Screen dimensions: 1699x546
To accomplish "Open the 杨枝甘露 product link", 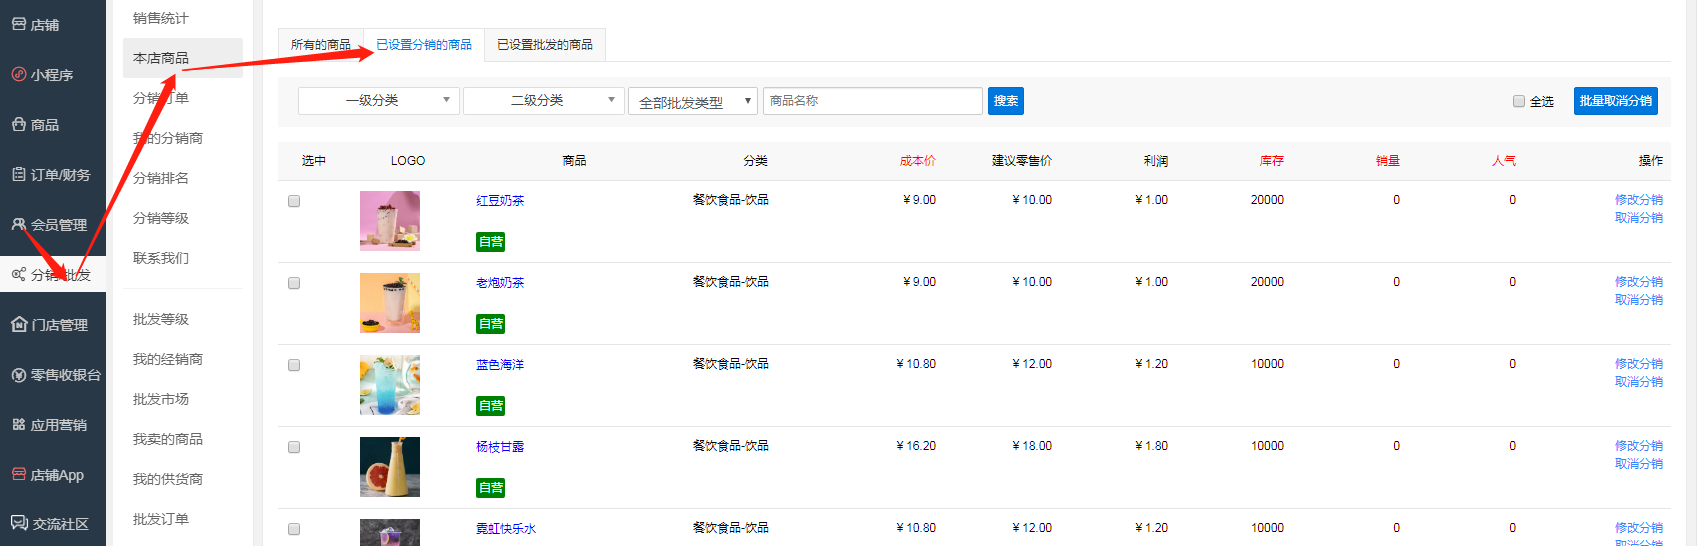I will (500, 447).
